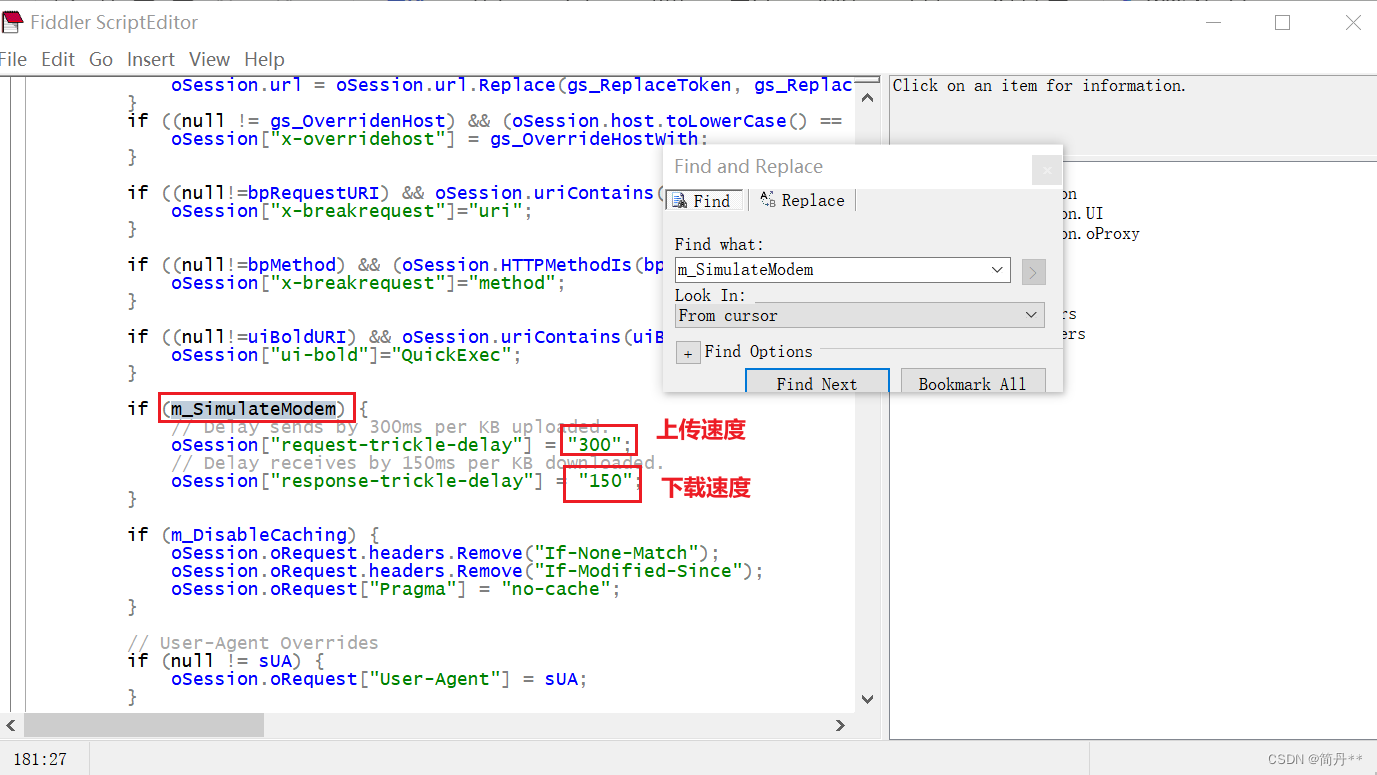Open the Insert menu
This screenshot has height=775, width=1377.
coord(151,59)
